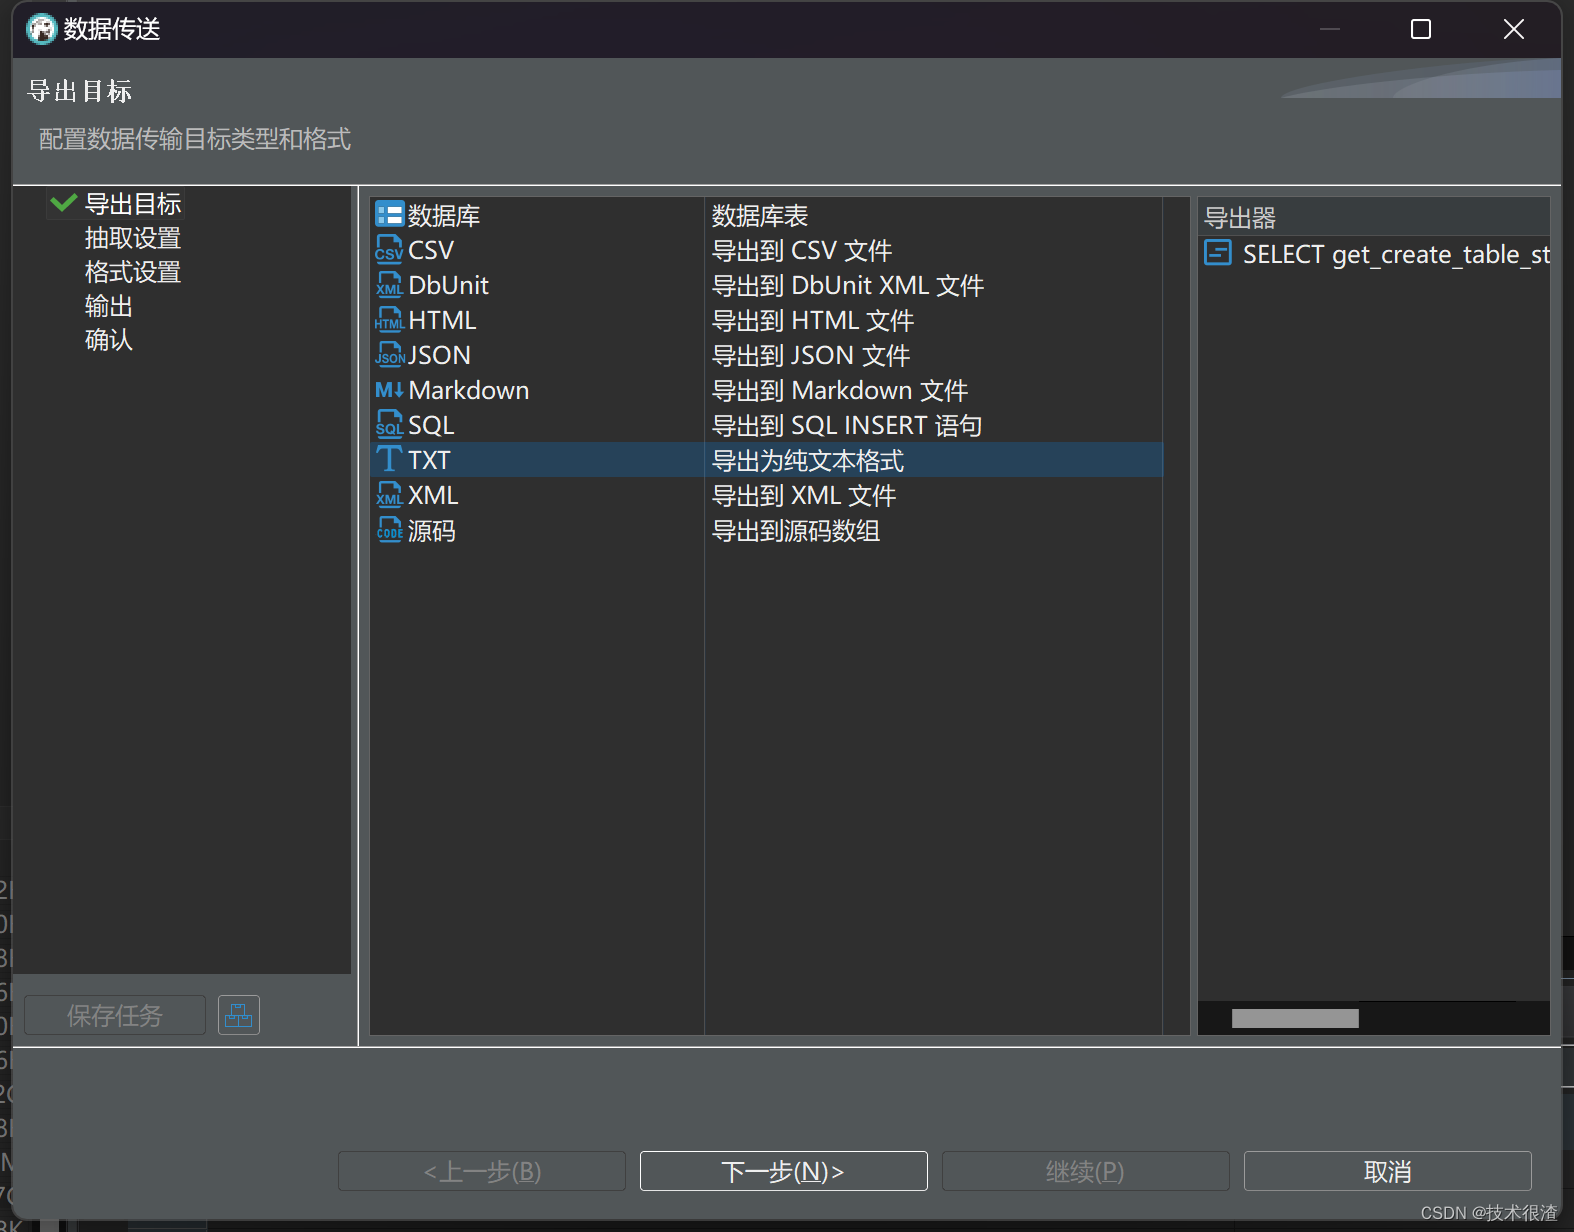Click the DBeaver app icon in title bar
This screenshot has width=1574, height=1232.
tap(42, 29)
